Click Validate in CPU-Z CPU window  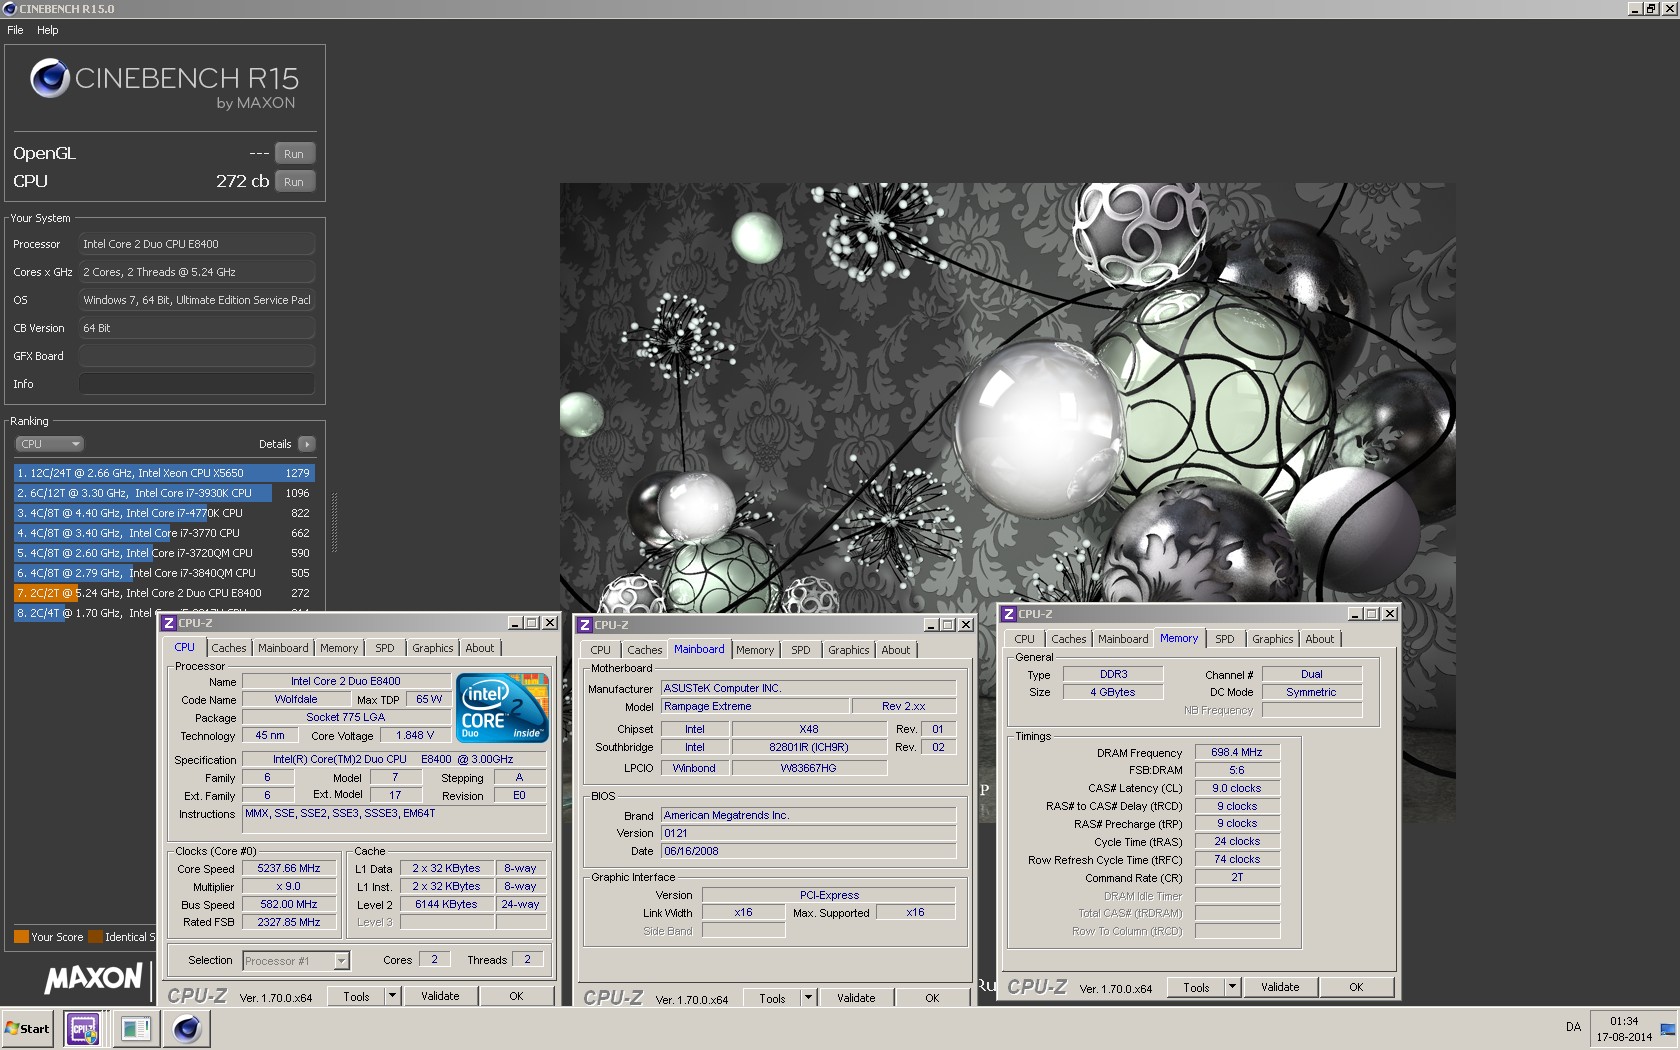click(440, 996)
